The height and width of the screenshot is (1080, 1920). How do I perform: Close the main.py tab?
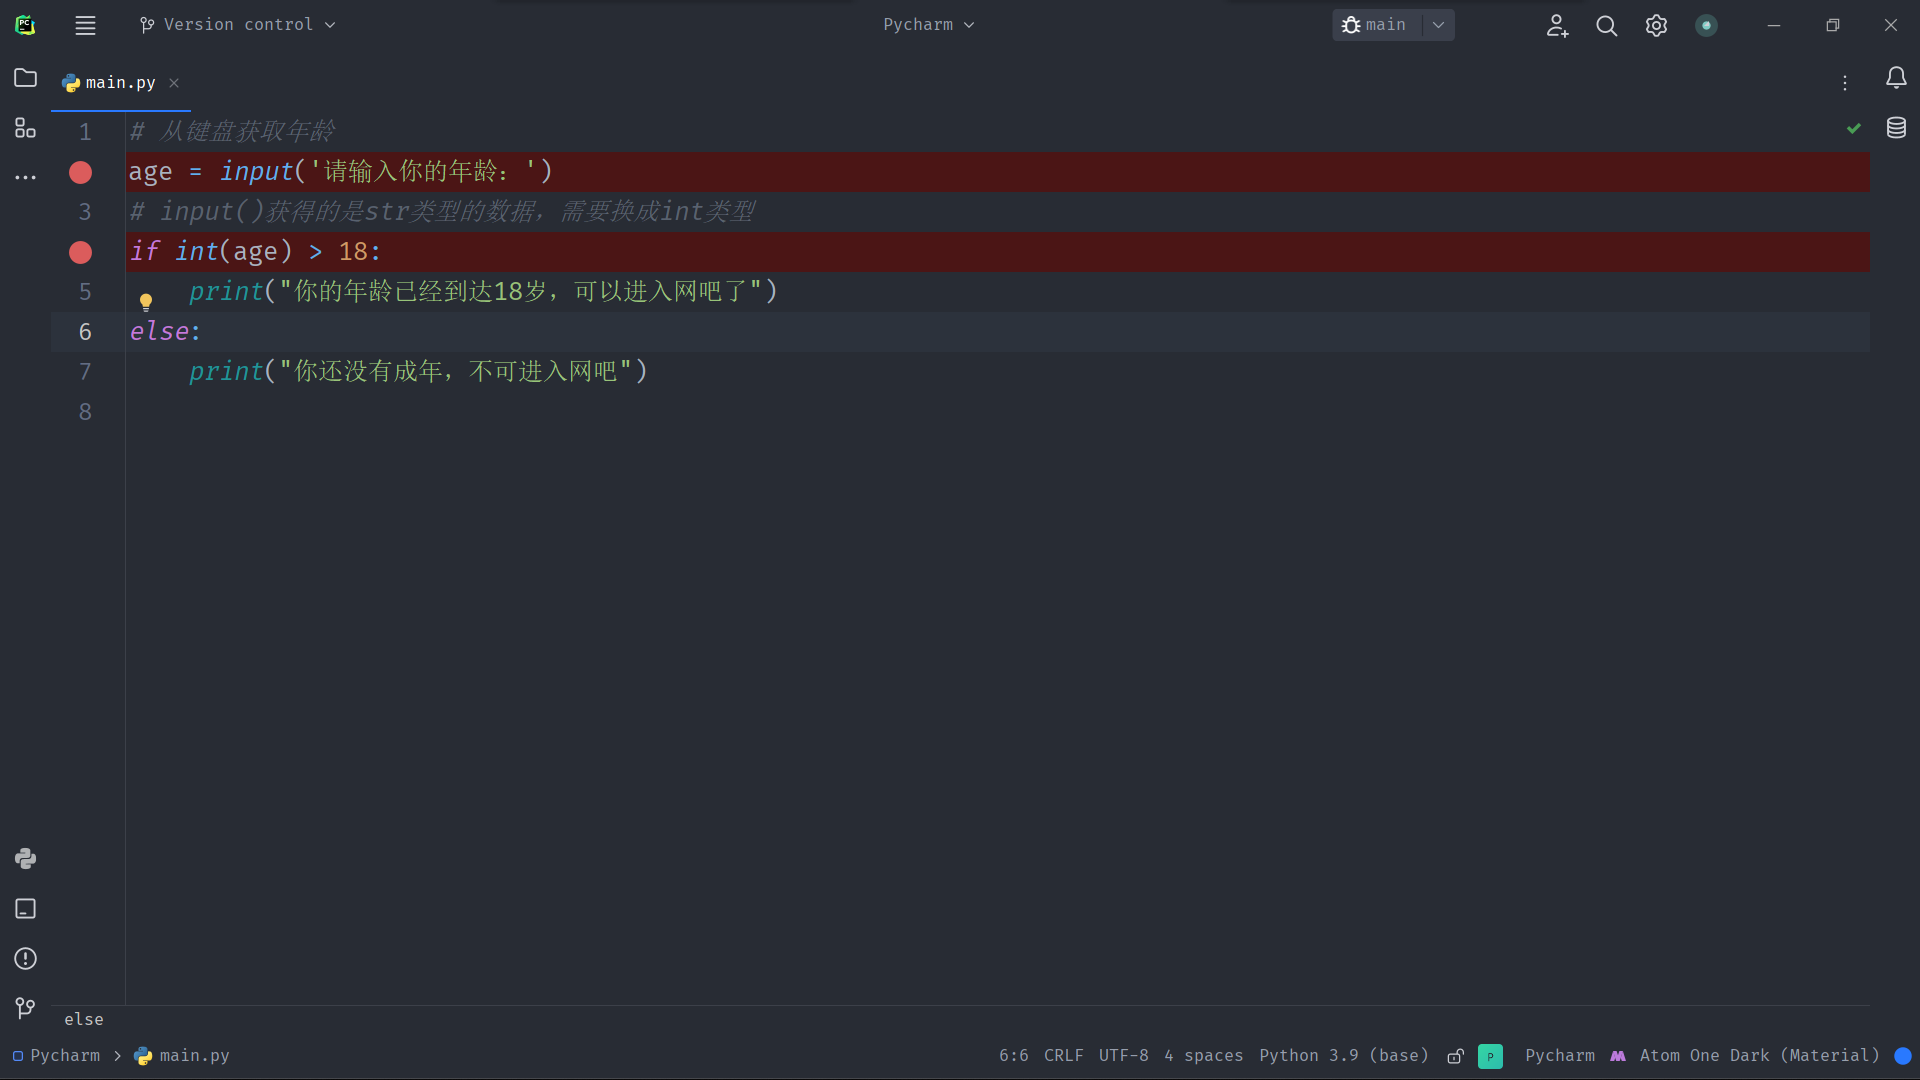coord(174,83)
